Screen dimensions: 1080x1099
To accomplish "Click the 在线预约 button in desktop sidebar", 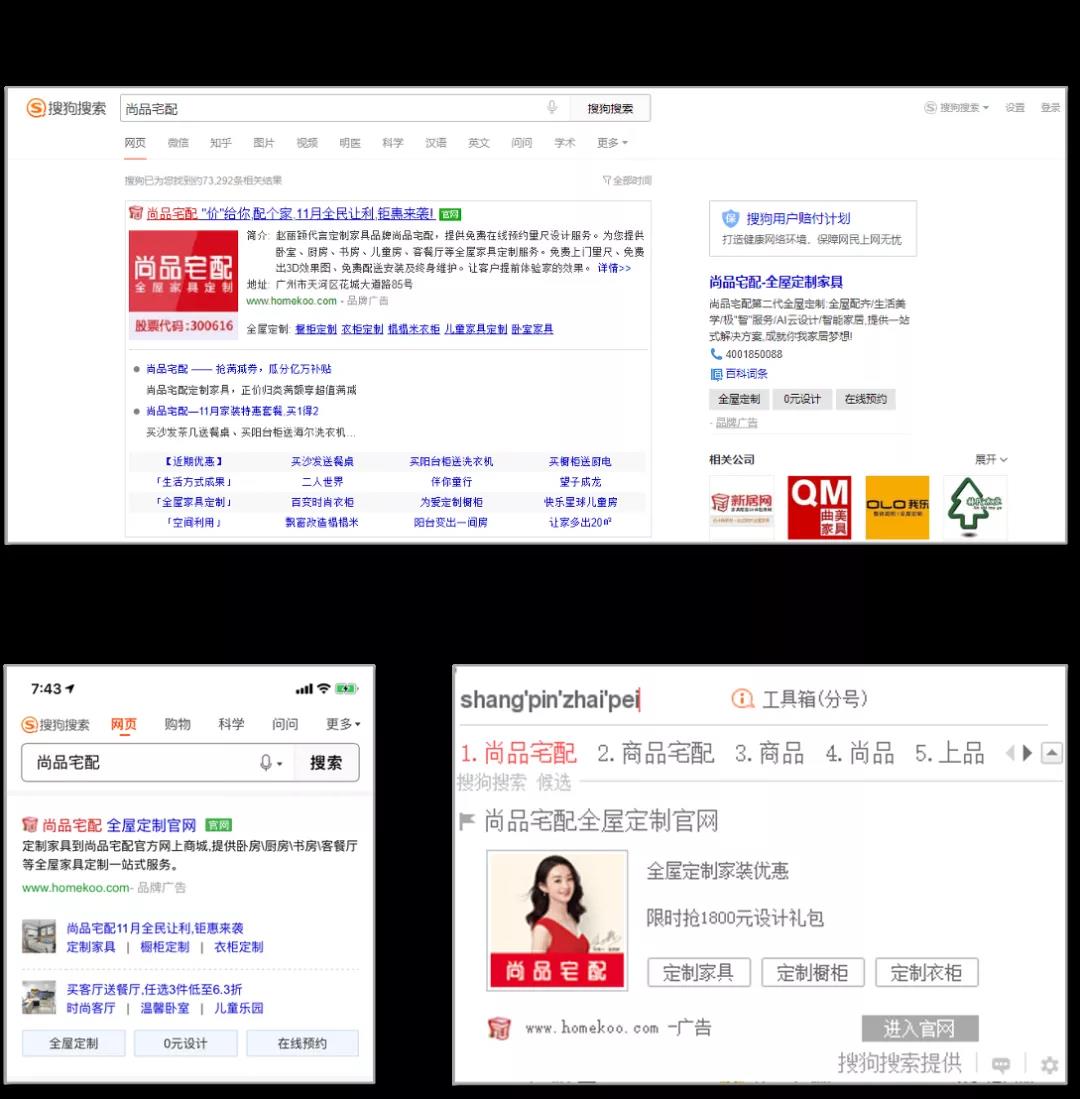I will coord(866,399).
